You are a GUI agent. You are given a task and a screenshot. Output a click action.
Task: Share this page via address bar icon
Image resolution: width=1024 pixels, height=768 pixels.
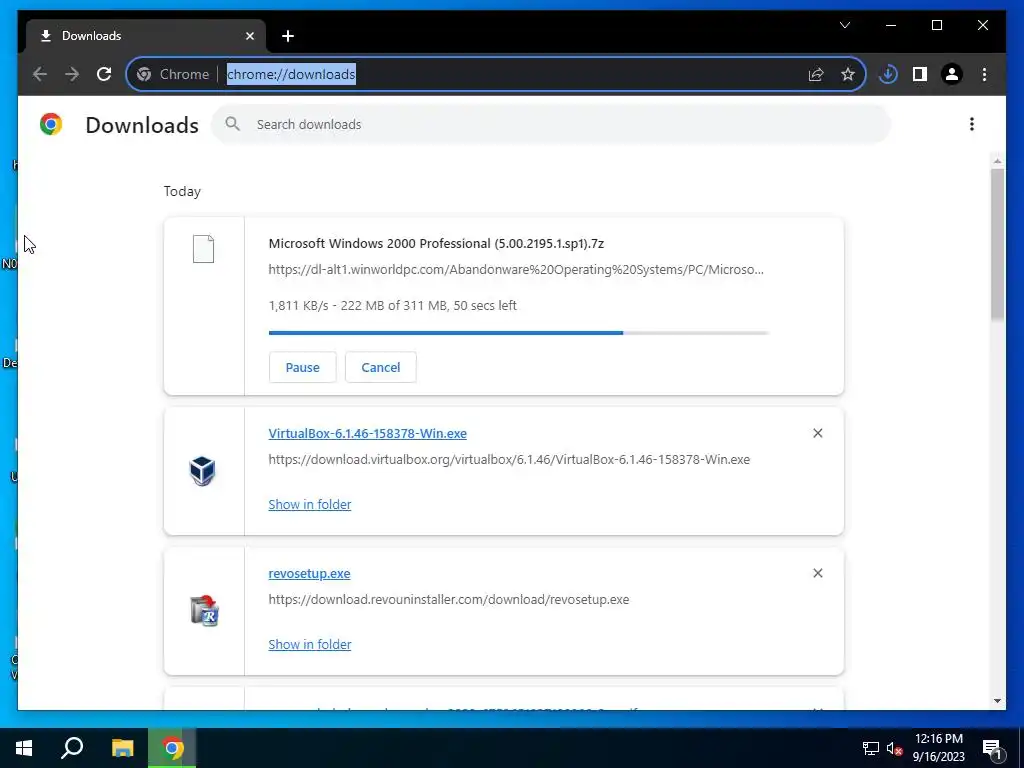[816, 74]
